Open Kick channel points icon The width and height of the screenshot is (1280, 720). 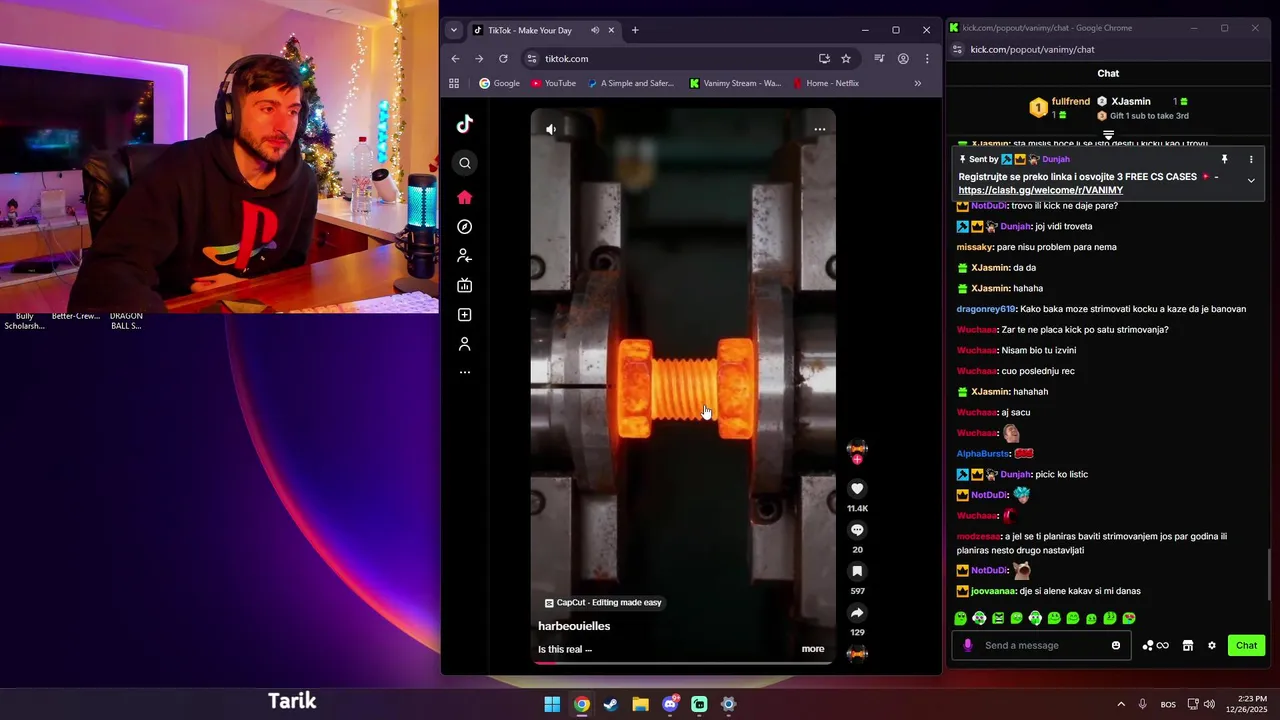coord(1155,645)
